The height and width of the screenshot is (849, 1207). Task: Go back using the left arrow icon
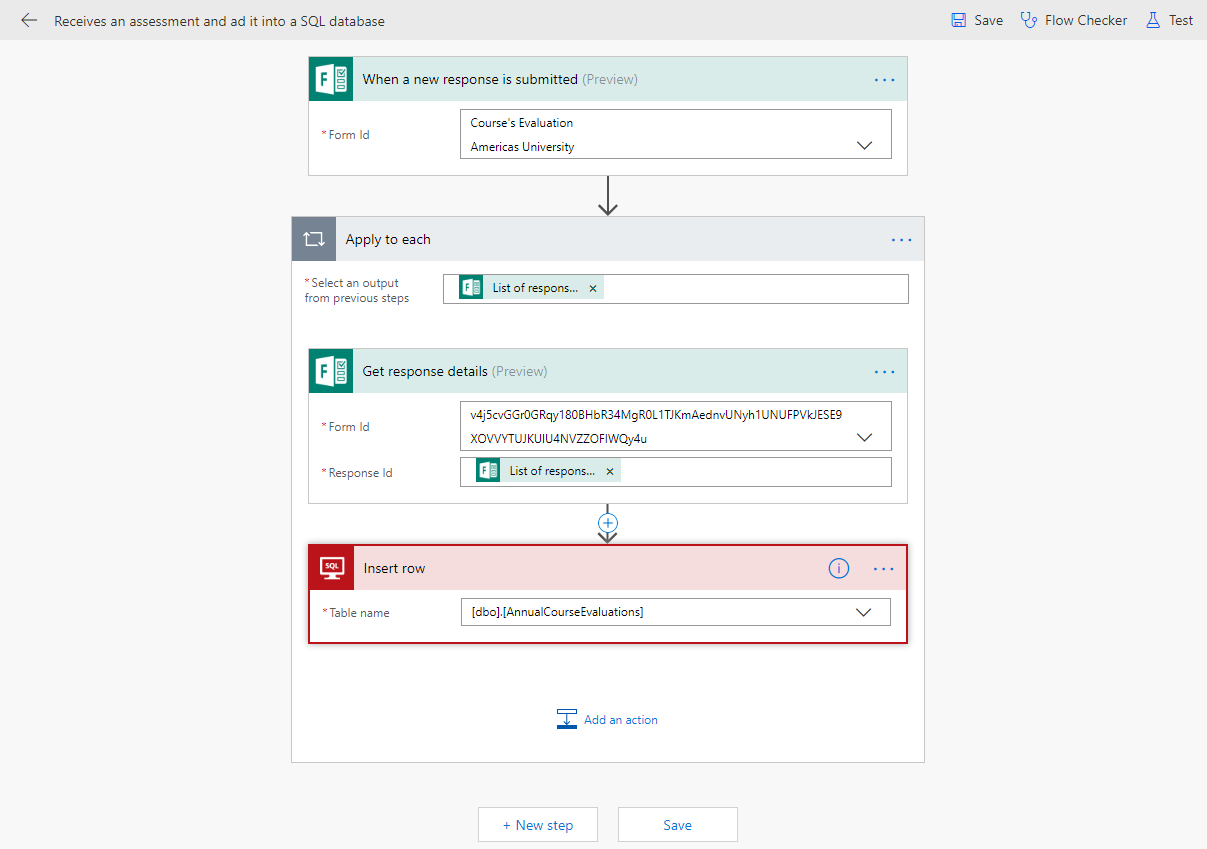click(29, 20)
